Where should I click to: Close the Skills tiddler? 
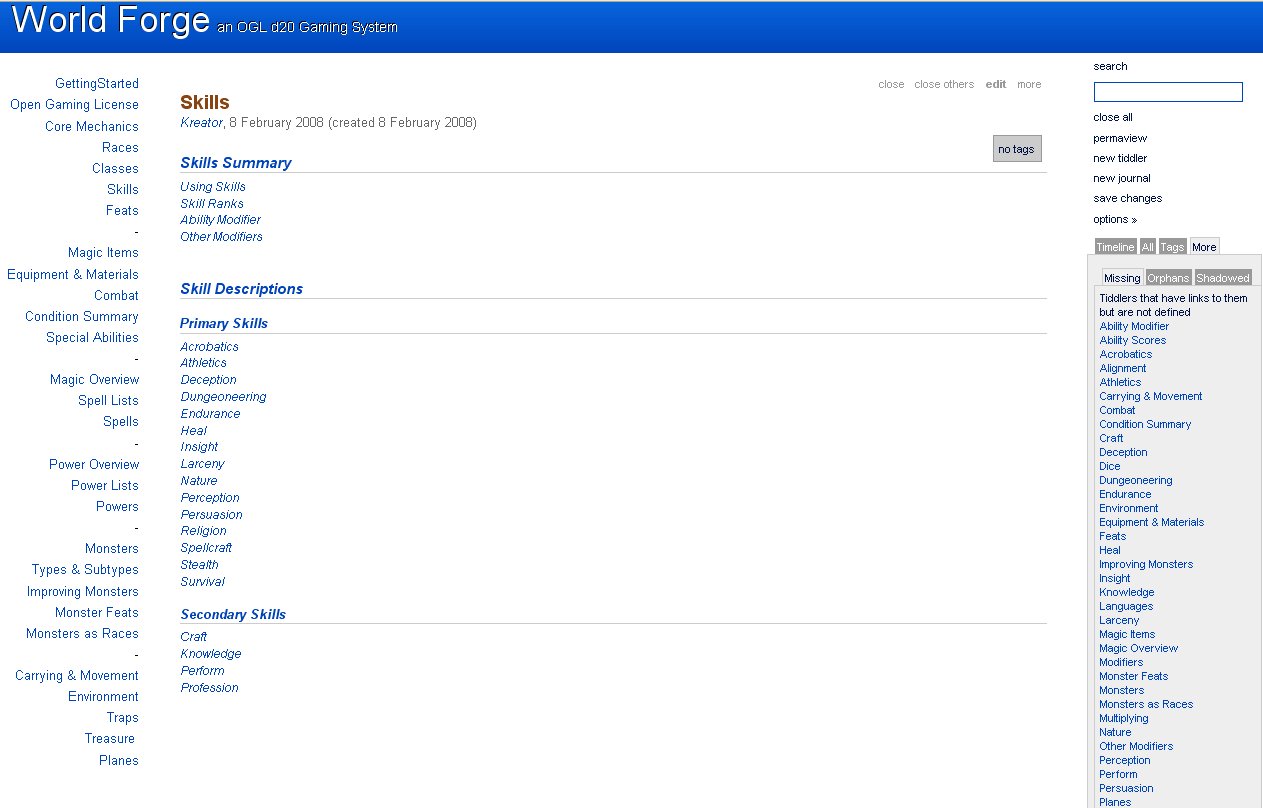click(890, 84)
